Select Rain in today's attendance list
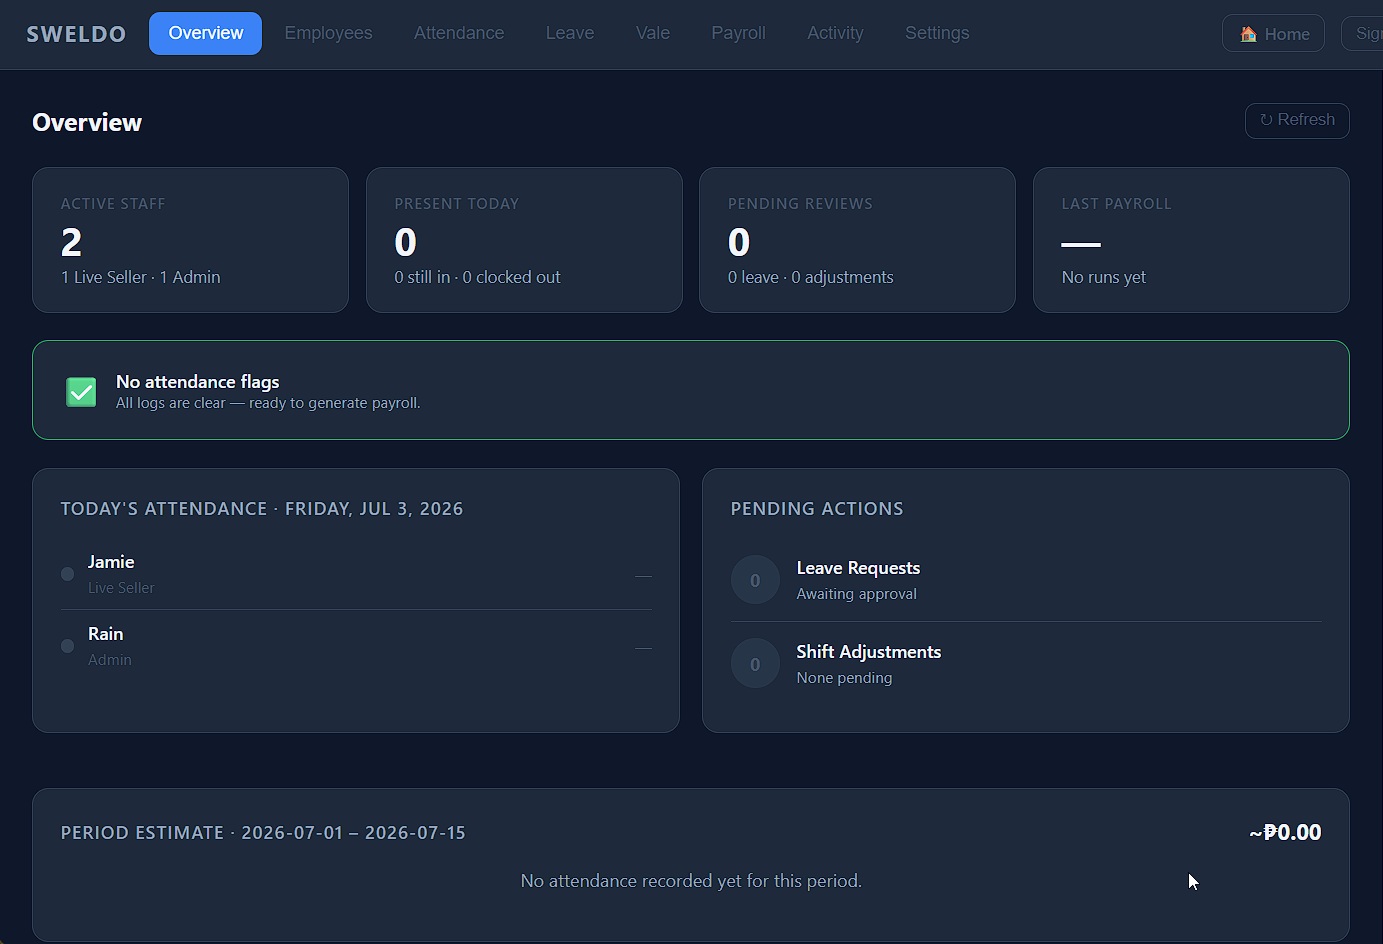1383x944 pixels. click(356, 646)
